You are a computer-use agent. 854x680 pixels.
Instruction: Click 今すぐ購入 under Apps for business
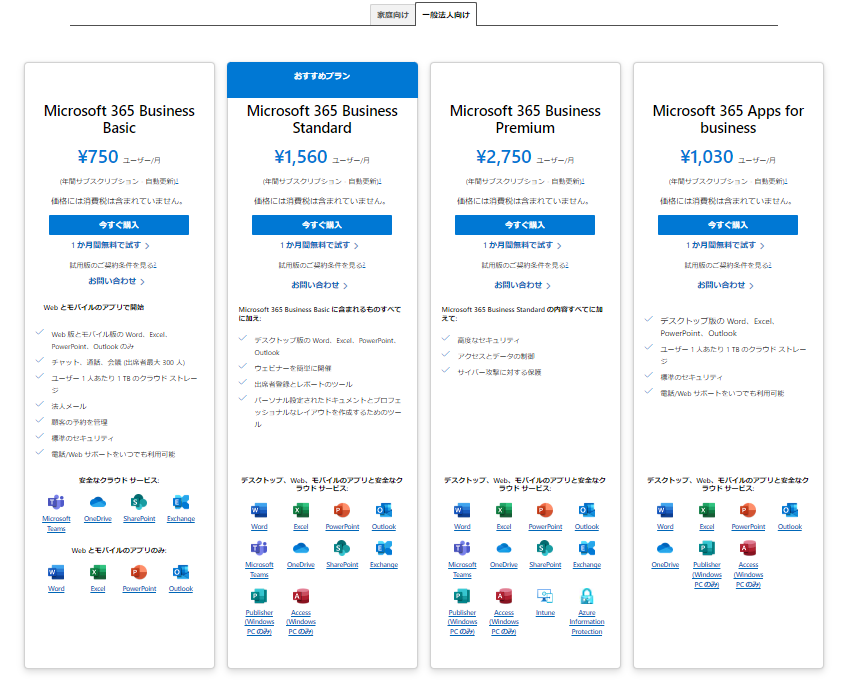727,225
